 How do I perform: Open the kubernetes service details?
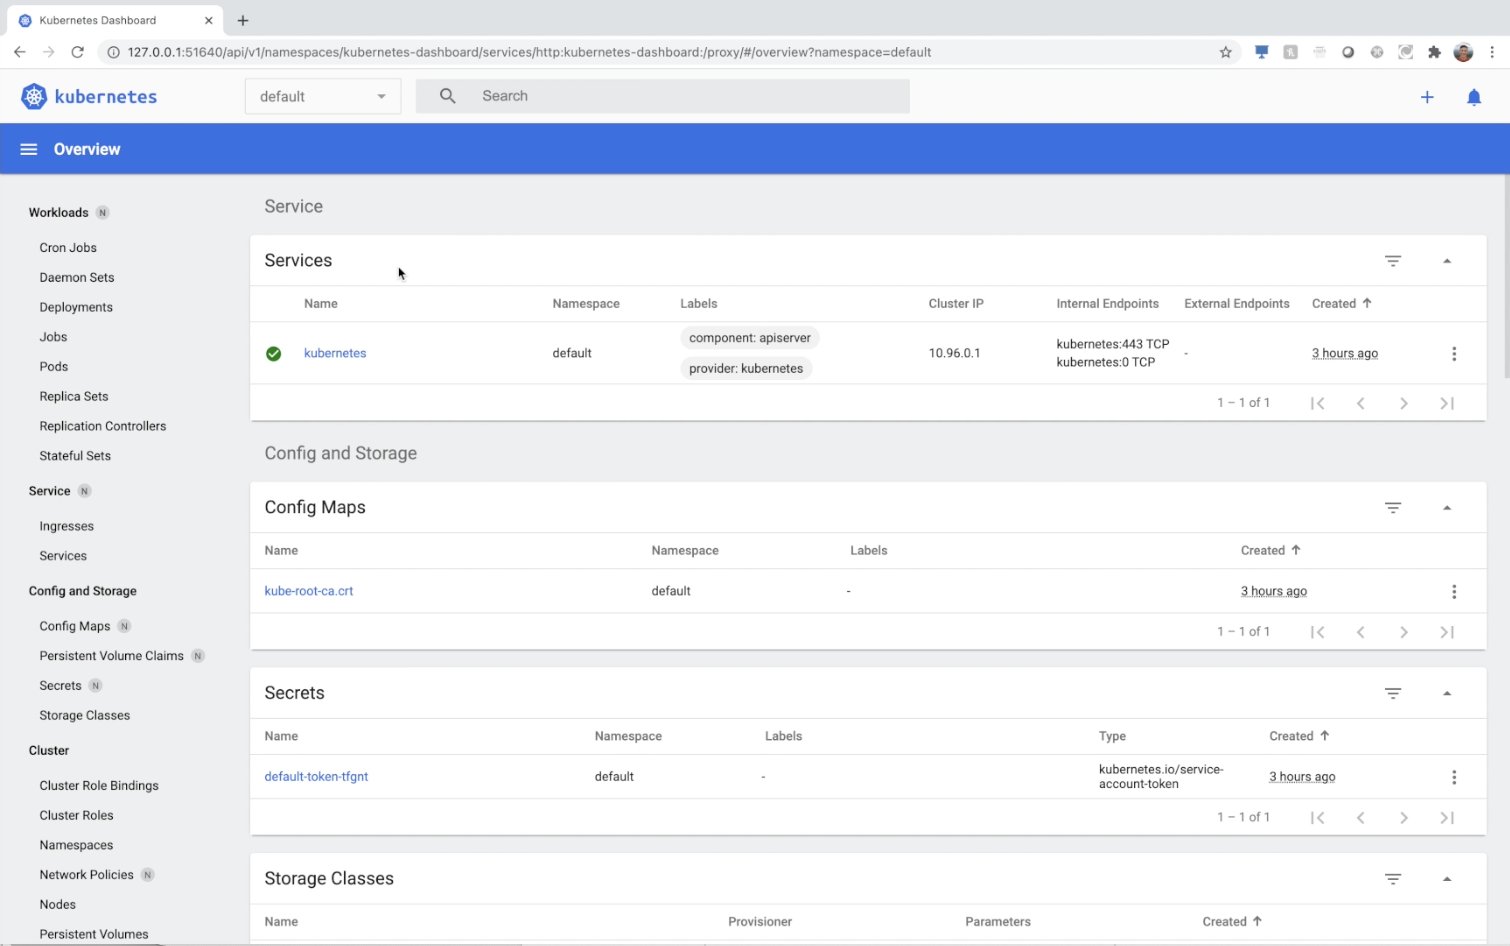click(335, 353)
